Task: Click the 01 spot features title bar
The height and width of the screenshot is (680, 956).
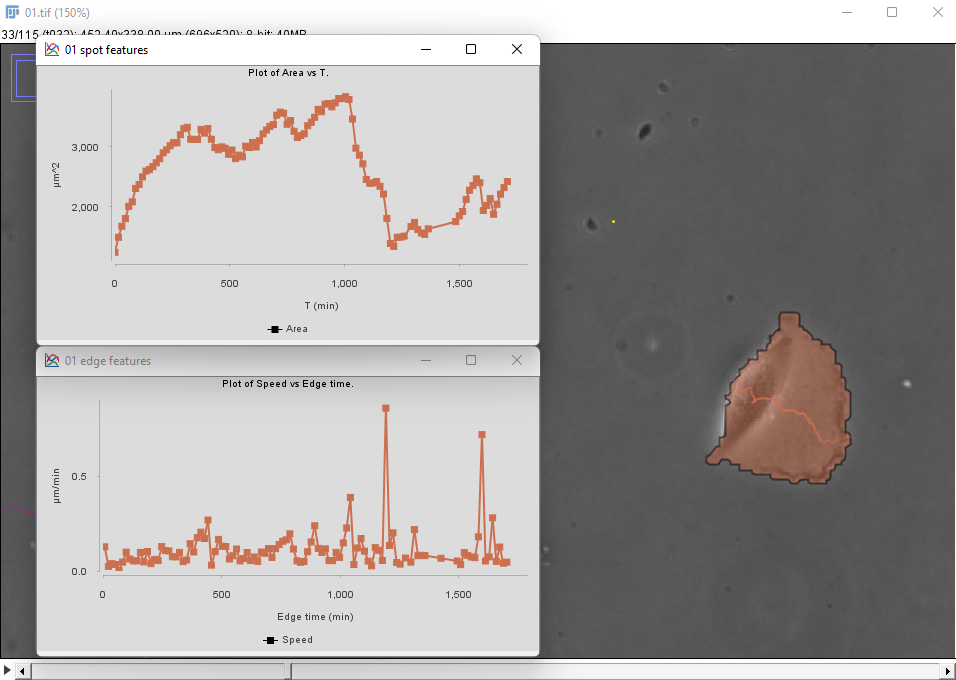Action: (250, 50)
